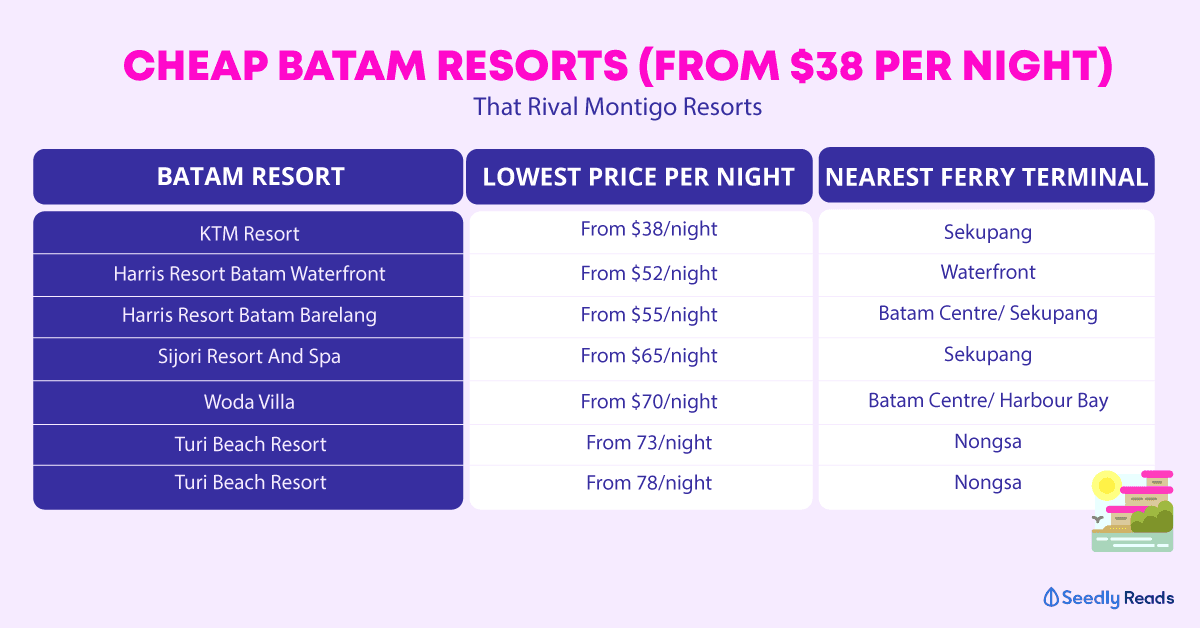Image resolution: width=1200 pixels, height=628 pixels.
Task: Select the KTM Resort row
Action: coord(249,234)
